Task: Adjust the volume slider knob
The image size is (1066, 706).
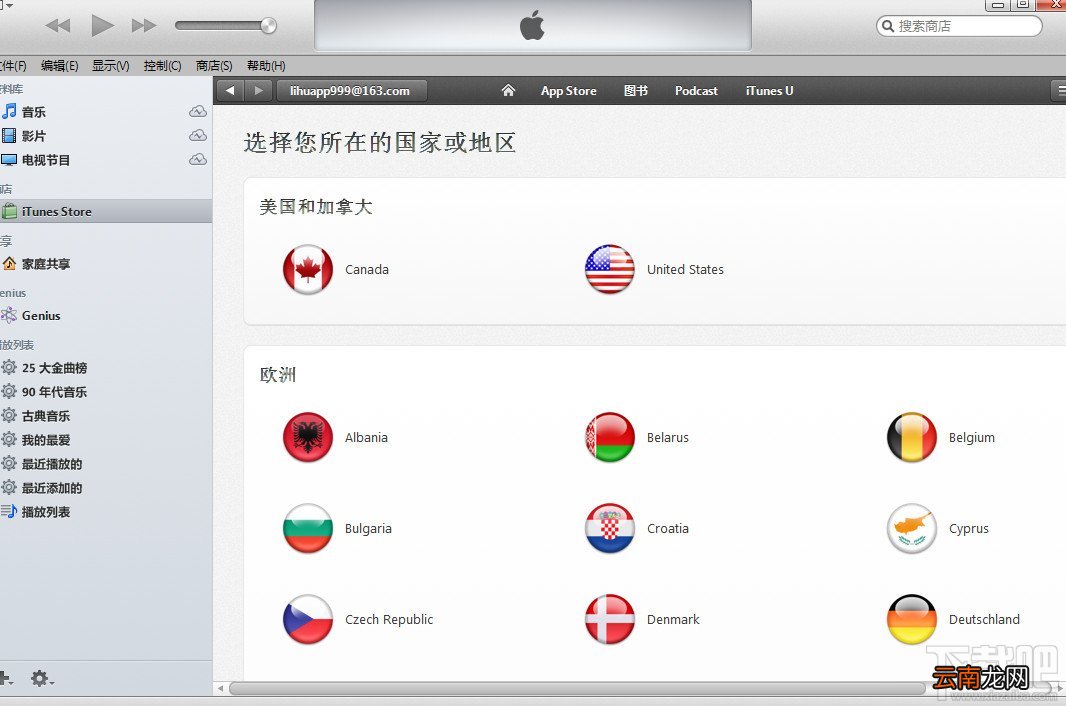Action: (269, 26)
